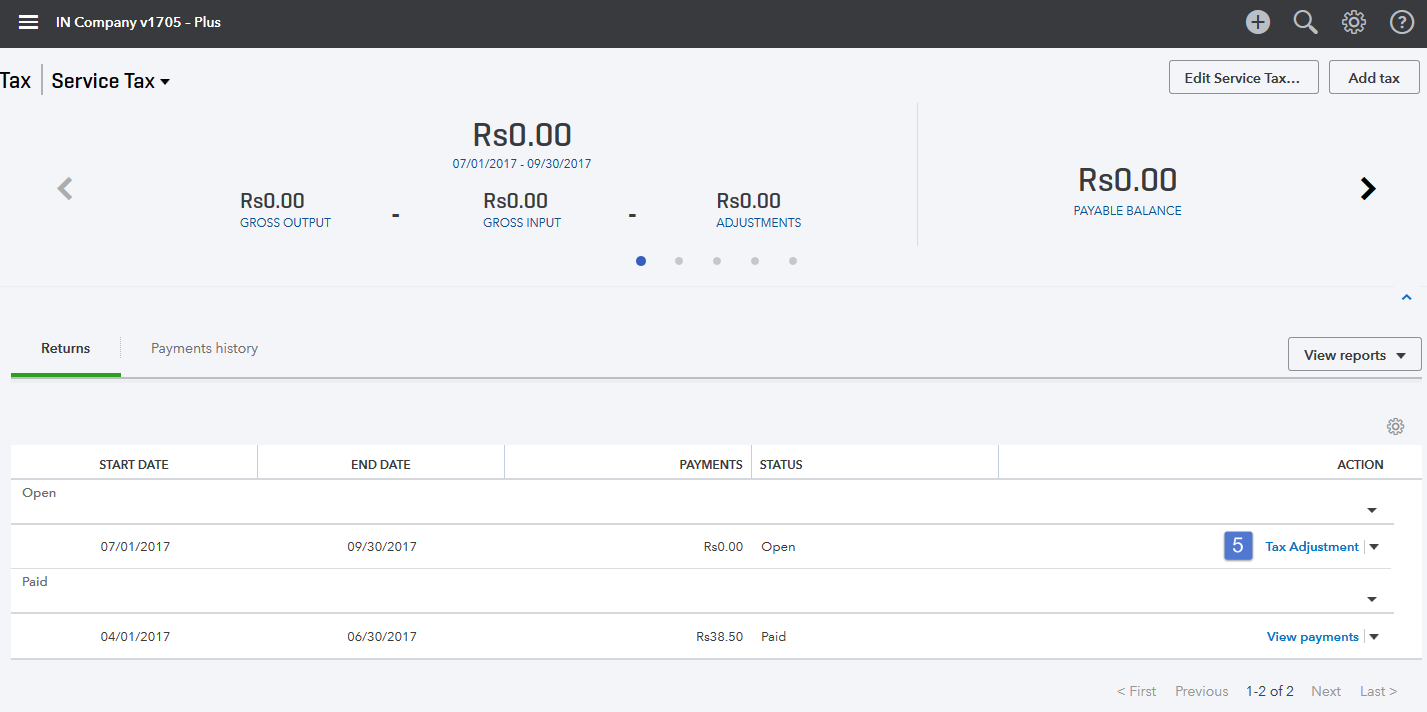Click the GROSS INPUT label link
Image resolution: width=1427 pixels, height=712 pixels.
pyautogui.click(x=522, y=223)
